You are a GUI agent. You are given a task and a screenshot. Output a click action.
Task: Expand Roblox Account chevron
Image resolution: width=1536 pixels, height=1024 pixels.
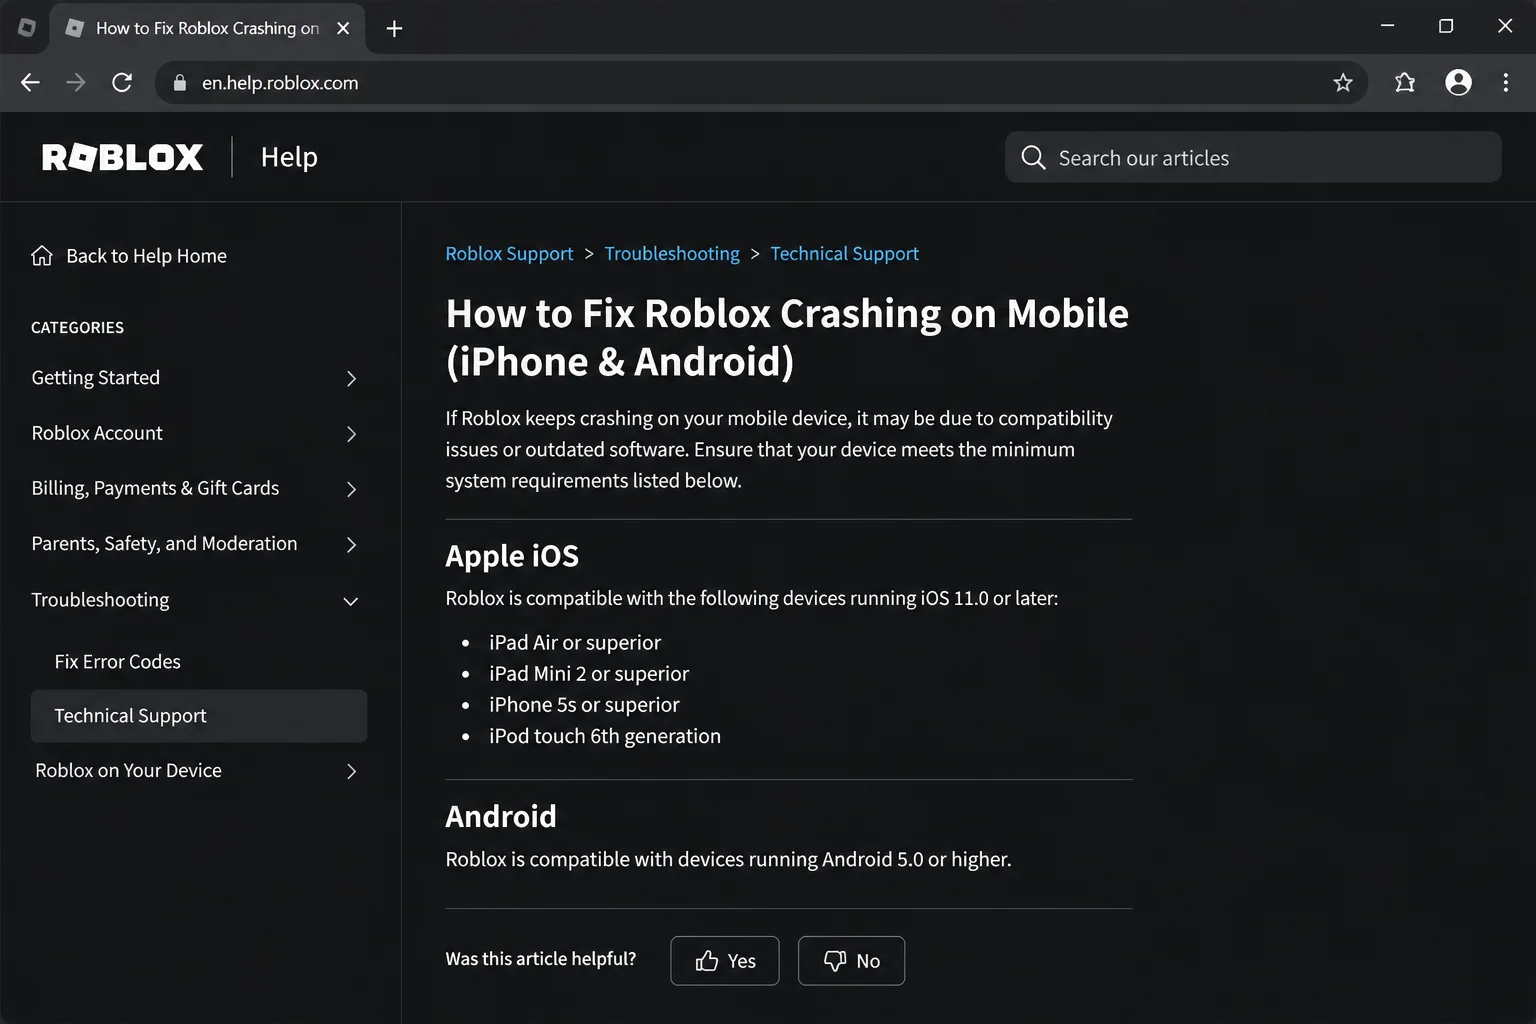point(351,434)
